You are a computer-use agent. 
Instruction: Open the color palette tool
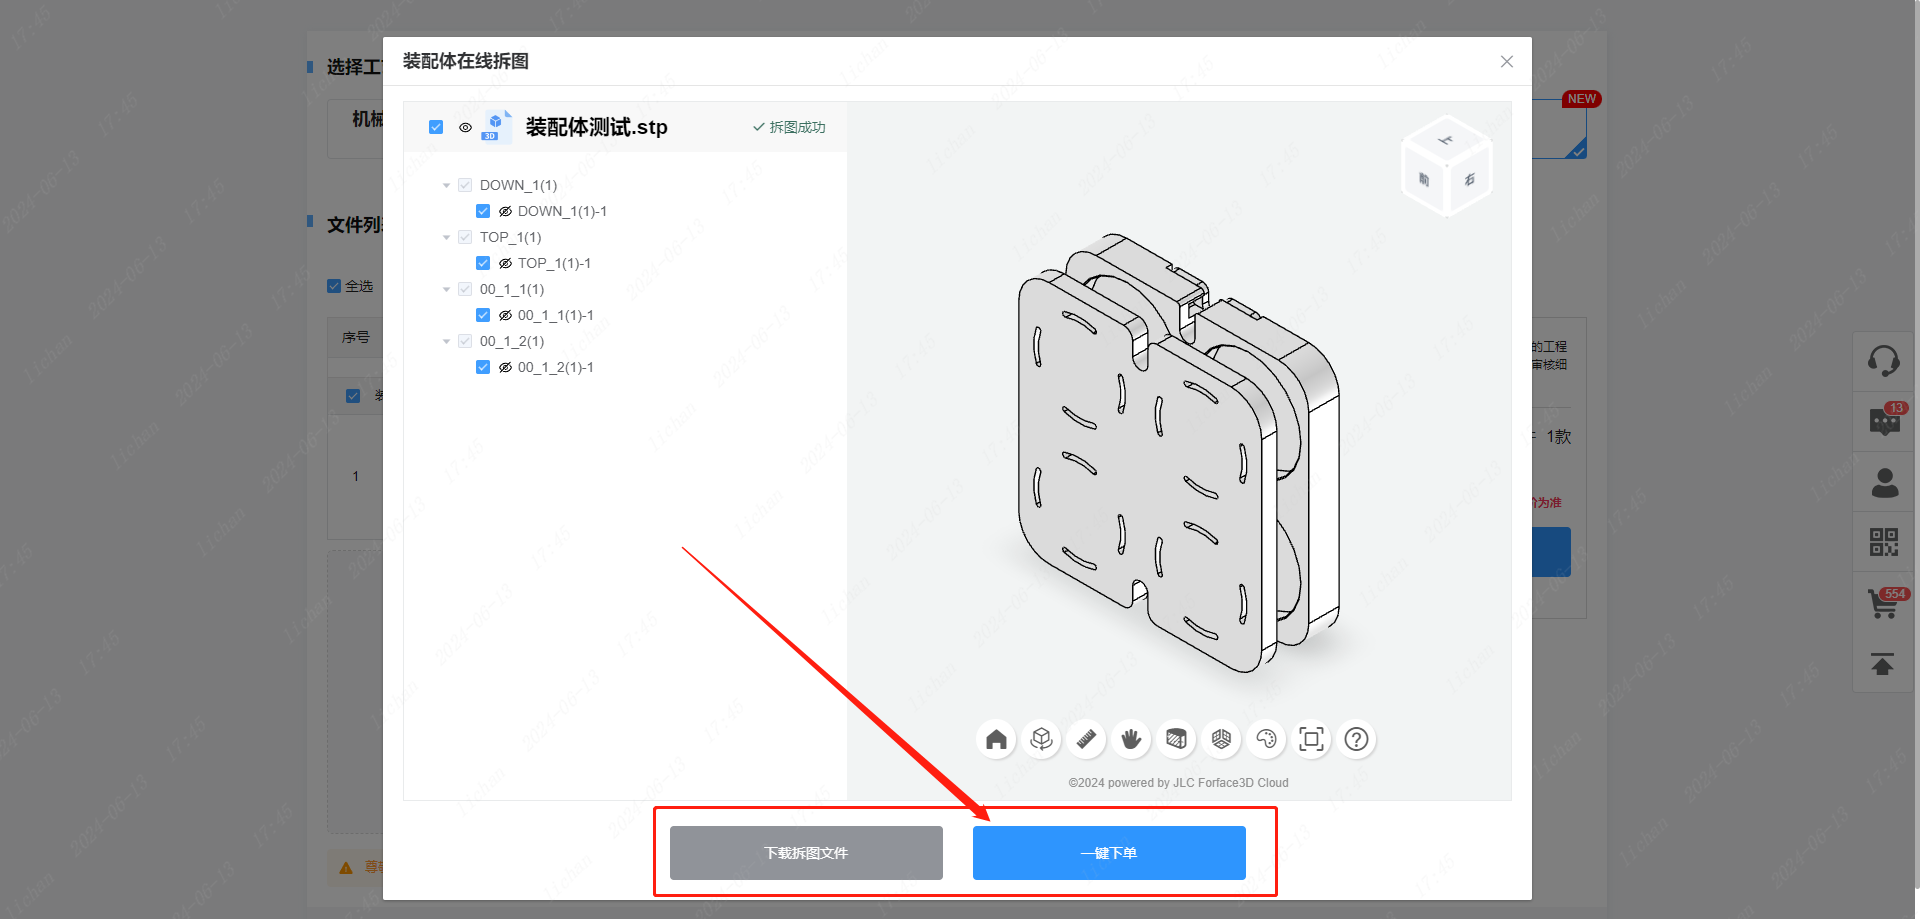tap(1266, 739)
